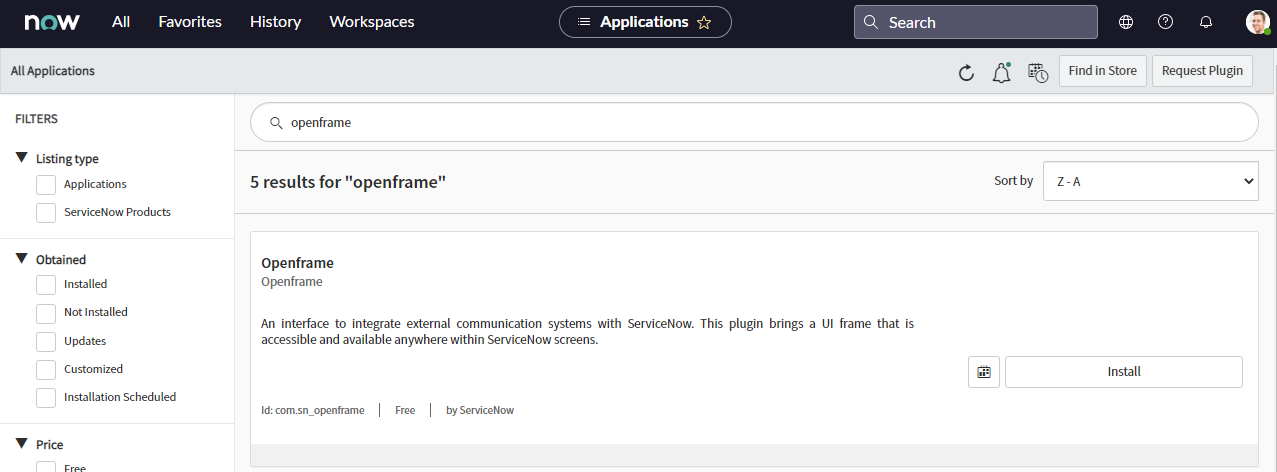
Task: Check the Applications listing type filter
Action: [x=46, y=185]
